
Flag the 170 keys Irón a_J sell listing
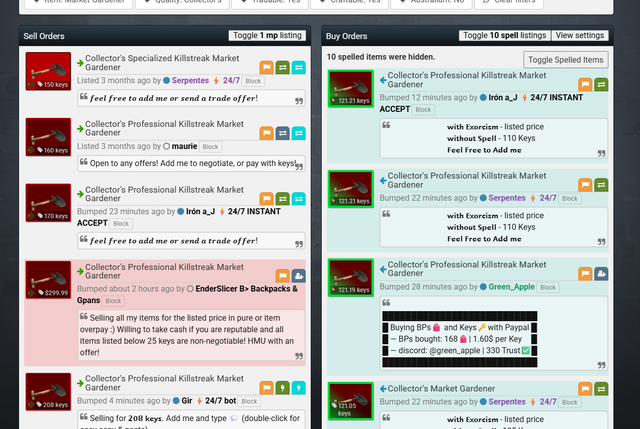click(x=267, y=199)
